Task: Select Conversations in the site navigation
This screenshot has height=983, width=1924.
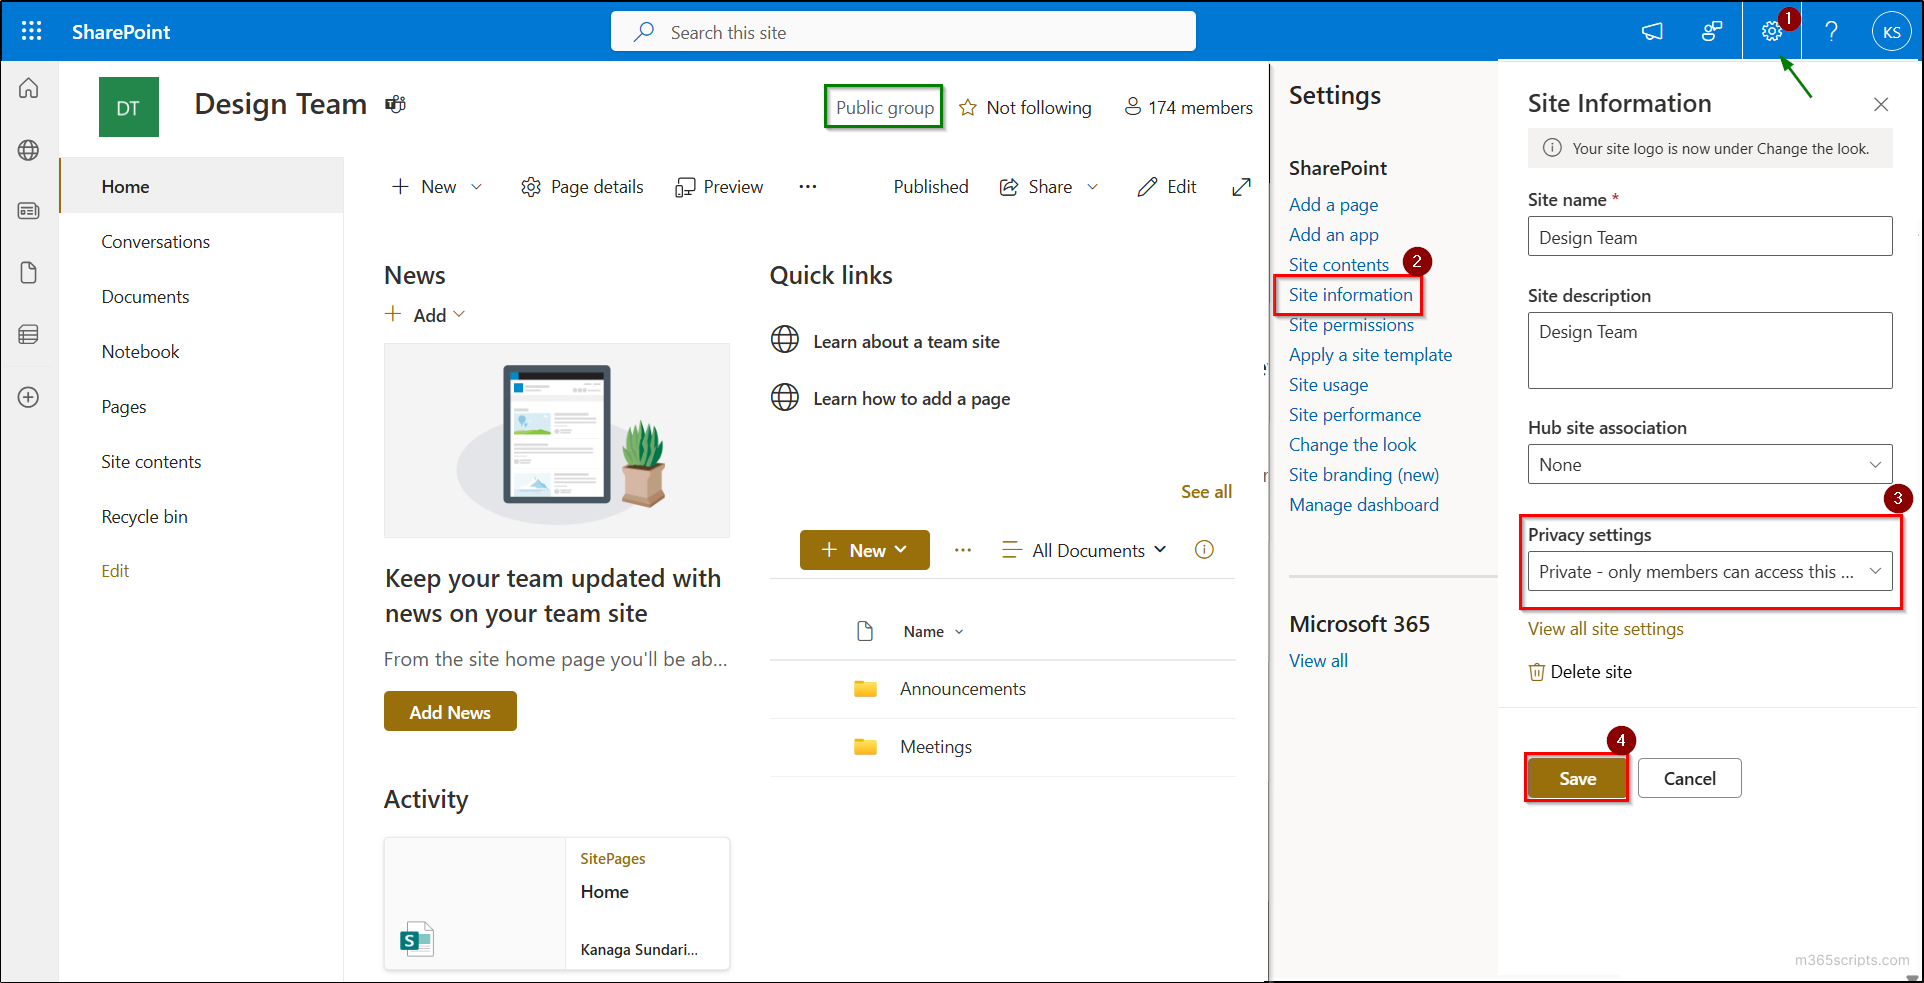Action: click(x=155, y=241)
